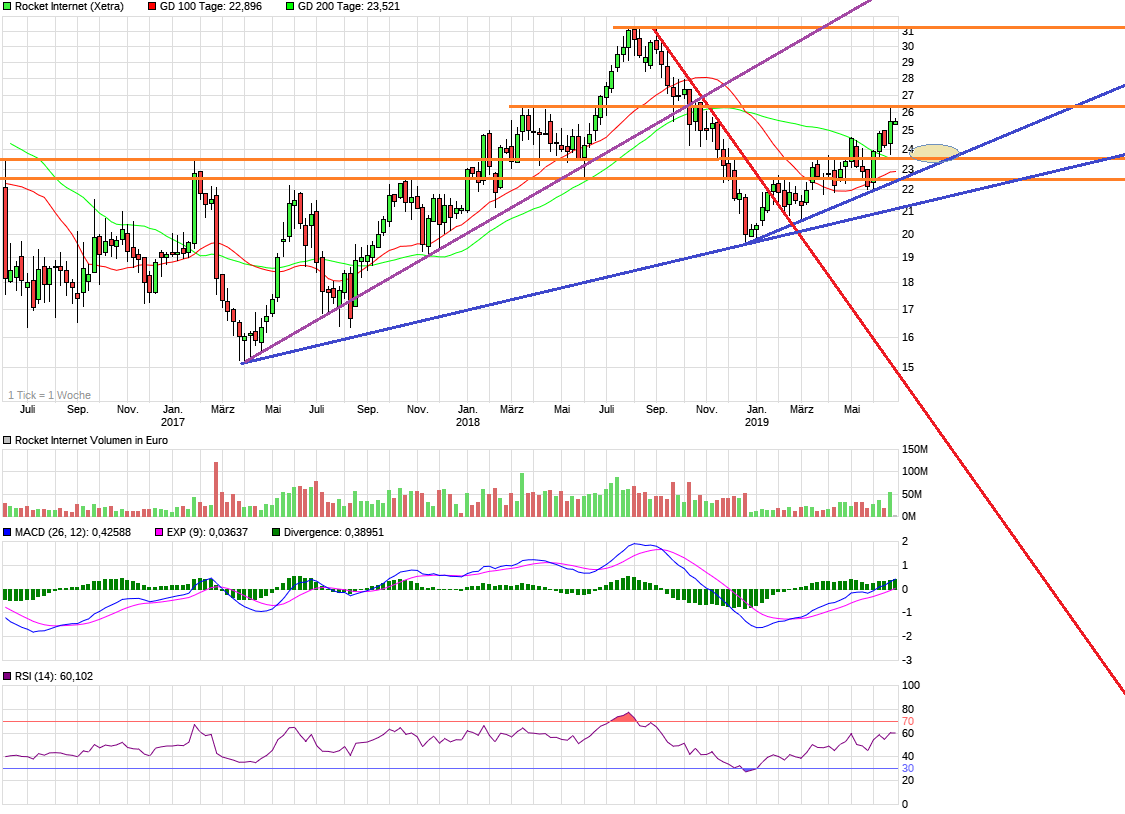Click the 26 price level label
Screen dimensions: 1125x814
908,113
